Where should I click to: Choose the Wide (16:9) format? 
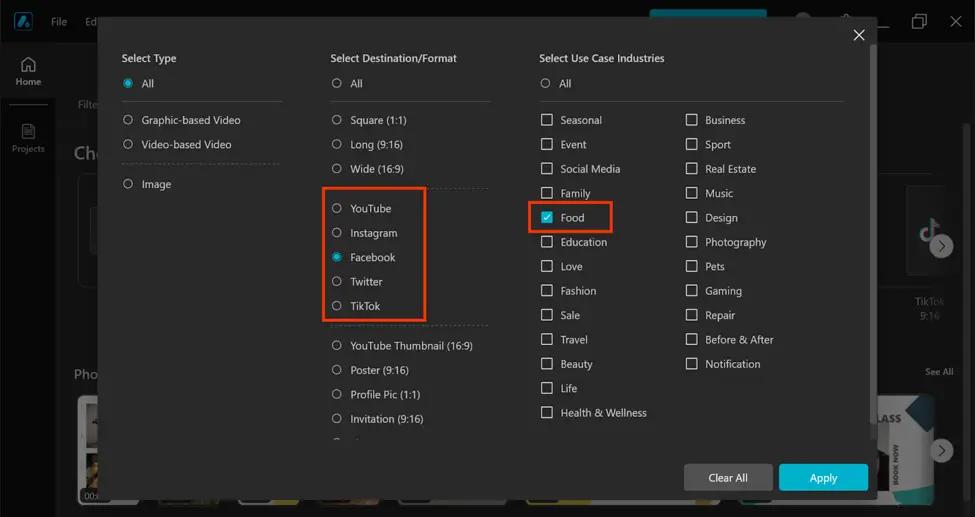point(337,169)
